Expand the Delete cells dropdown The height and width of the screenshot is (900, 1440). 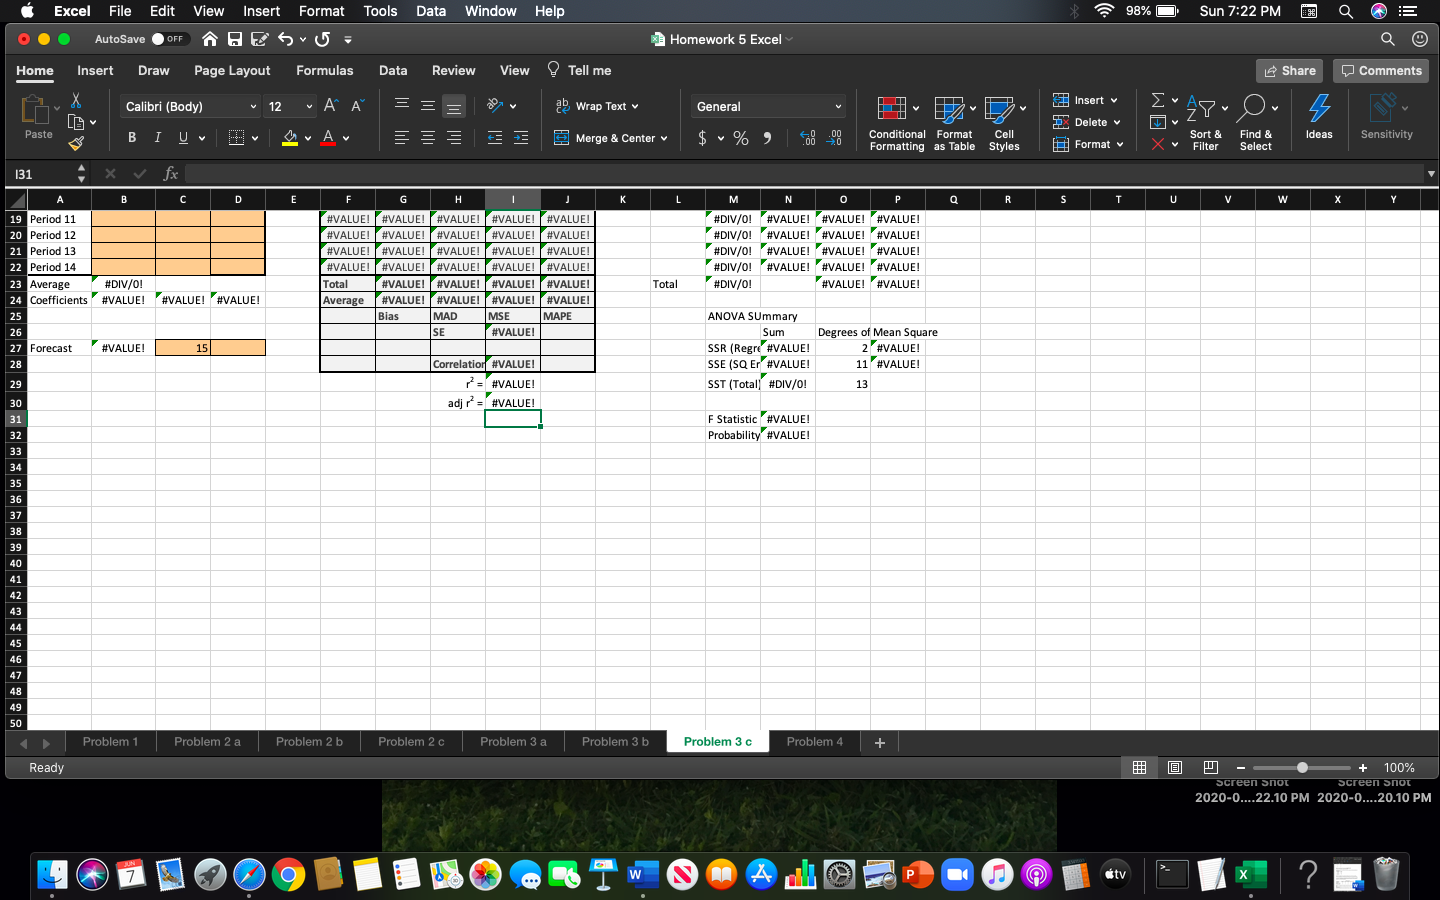click(1117, 122)
